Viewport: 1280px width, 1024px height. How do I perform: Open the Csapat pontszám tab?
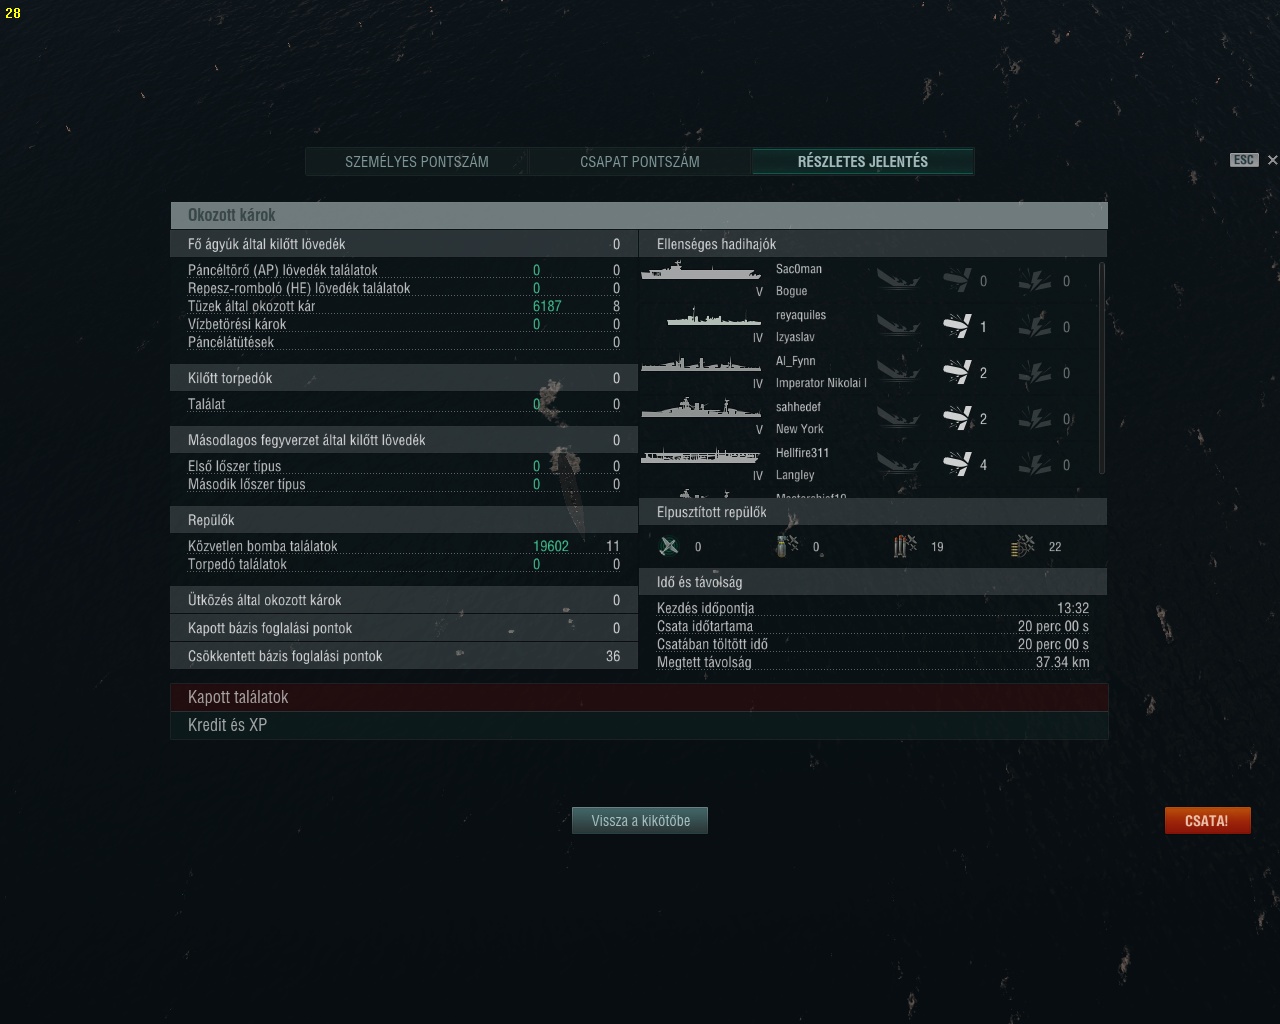[640, 161]
